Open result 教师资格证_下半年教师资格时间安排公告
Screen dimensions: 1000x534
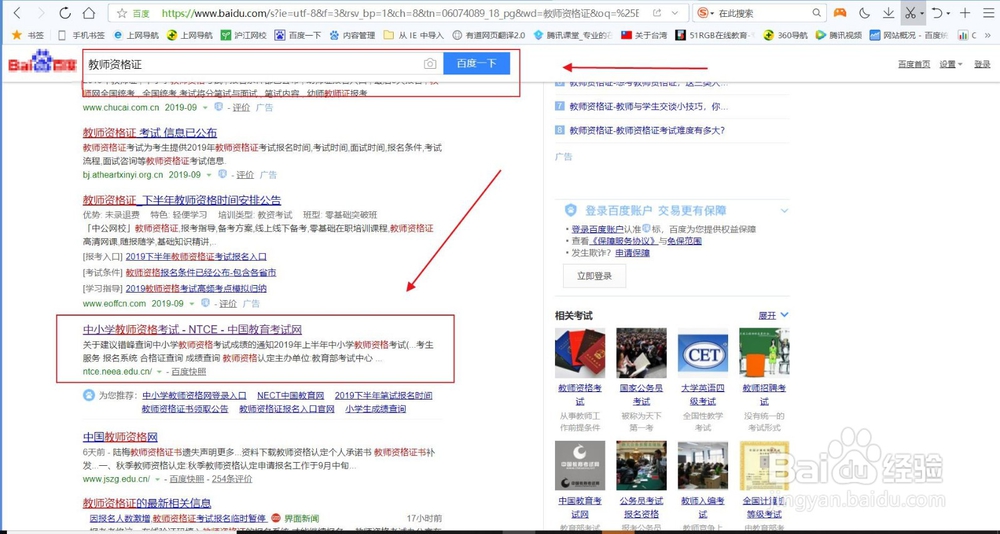[182, 200]
